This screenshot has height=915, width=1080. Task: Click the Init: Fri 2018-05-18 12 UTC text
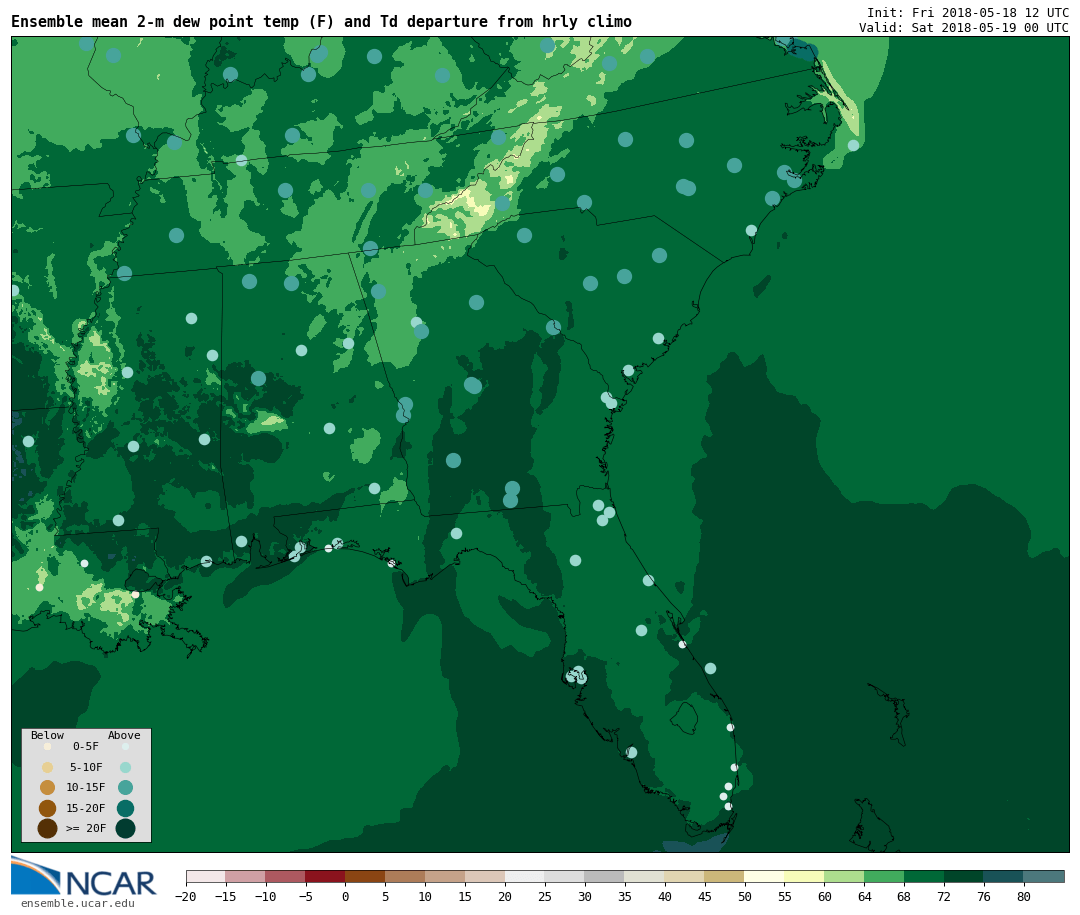pos(968,12)
